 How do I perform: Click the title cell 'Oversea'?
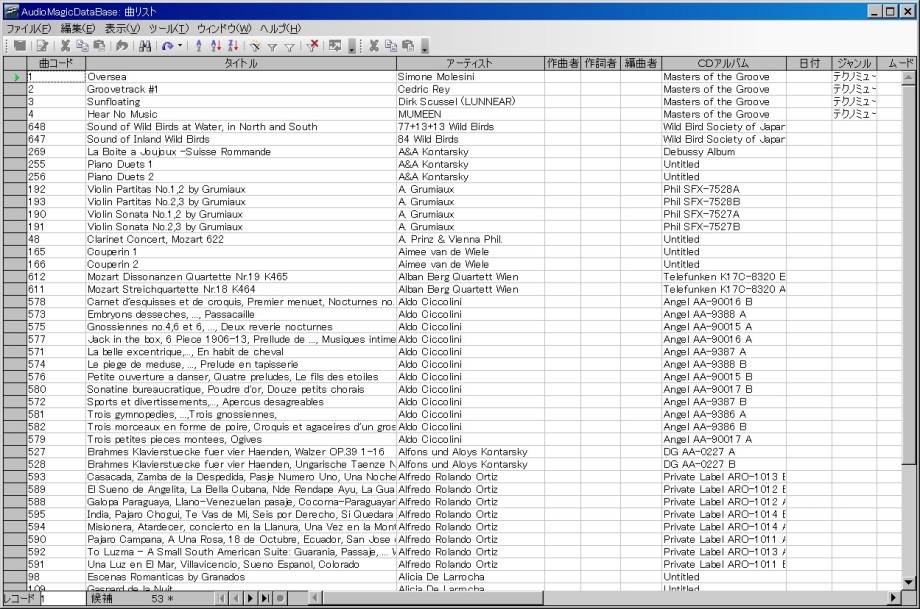pos(241,77)
